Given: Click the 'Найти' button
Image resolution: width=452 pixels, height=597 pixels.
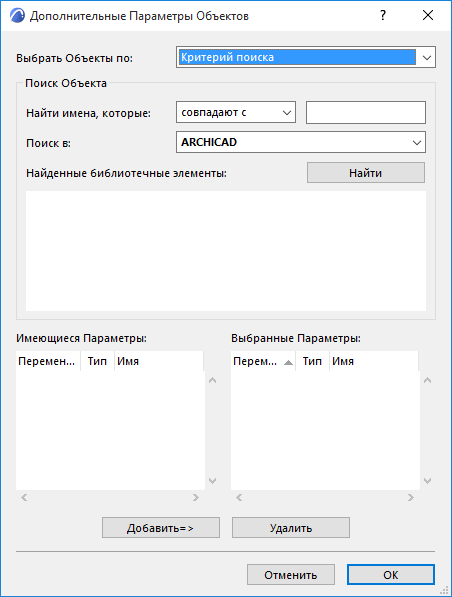Looking at the screenshot, I should (366, 173).
